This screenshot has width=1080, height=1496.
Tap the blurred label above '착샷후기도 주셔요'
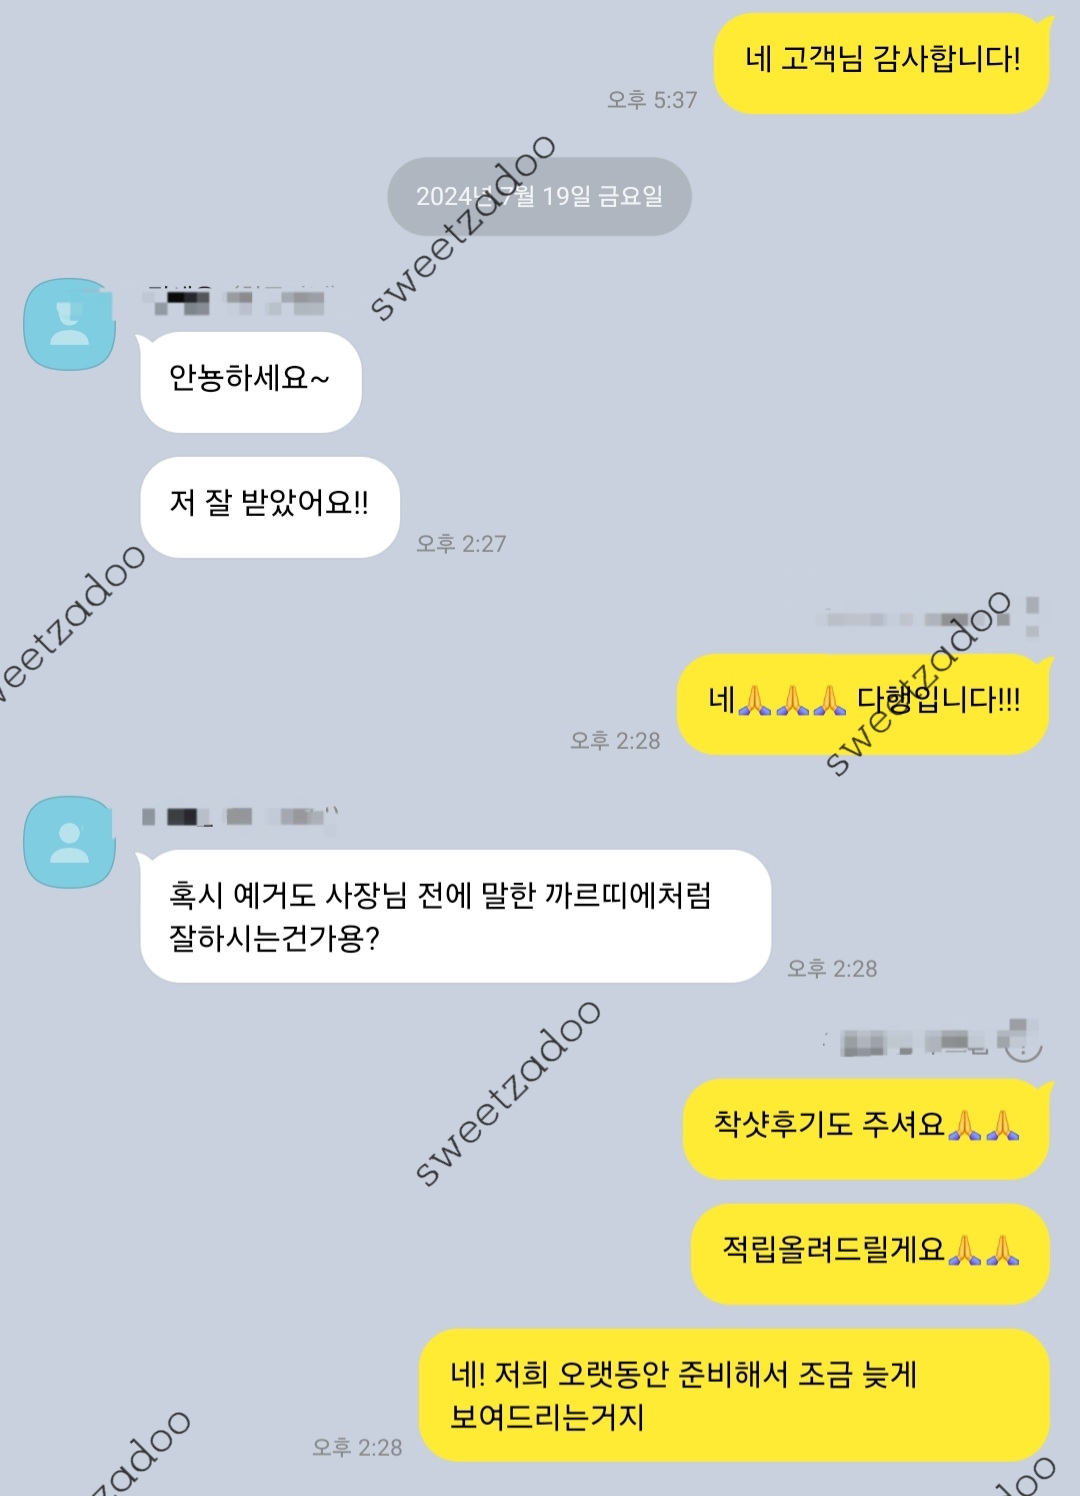point(932,1040)
